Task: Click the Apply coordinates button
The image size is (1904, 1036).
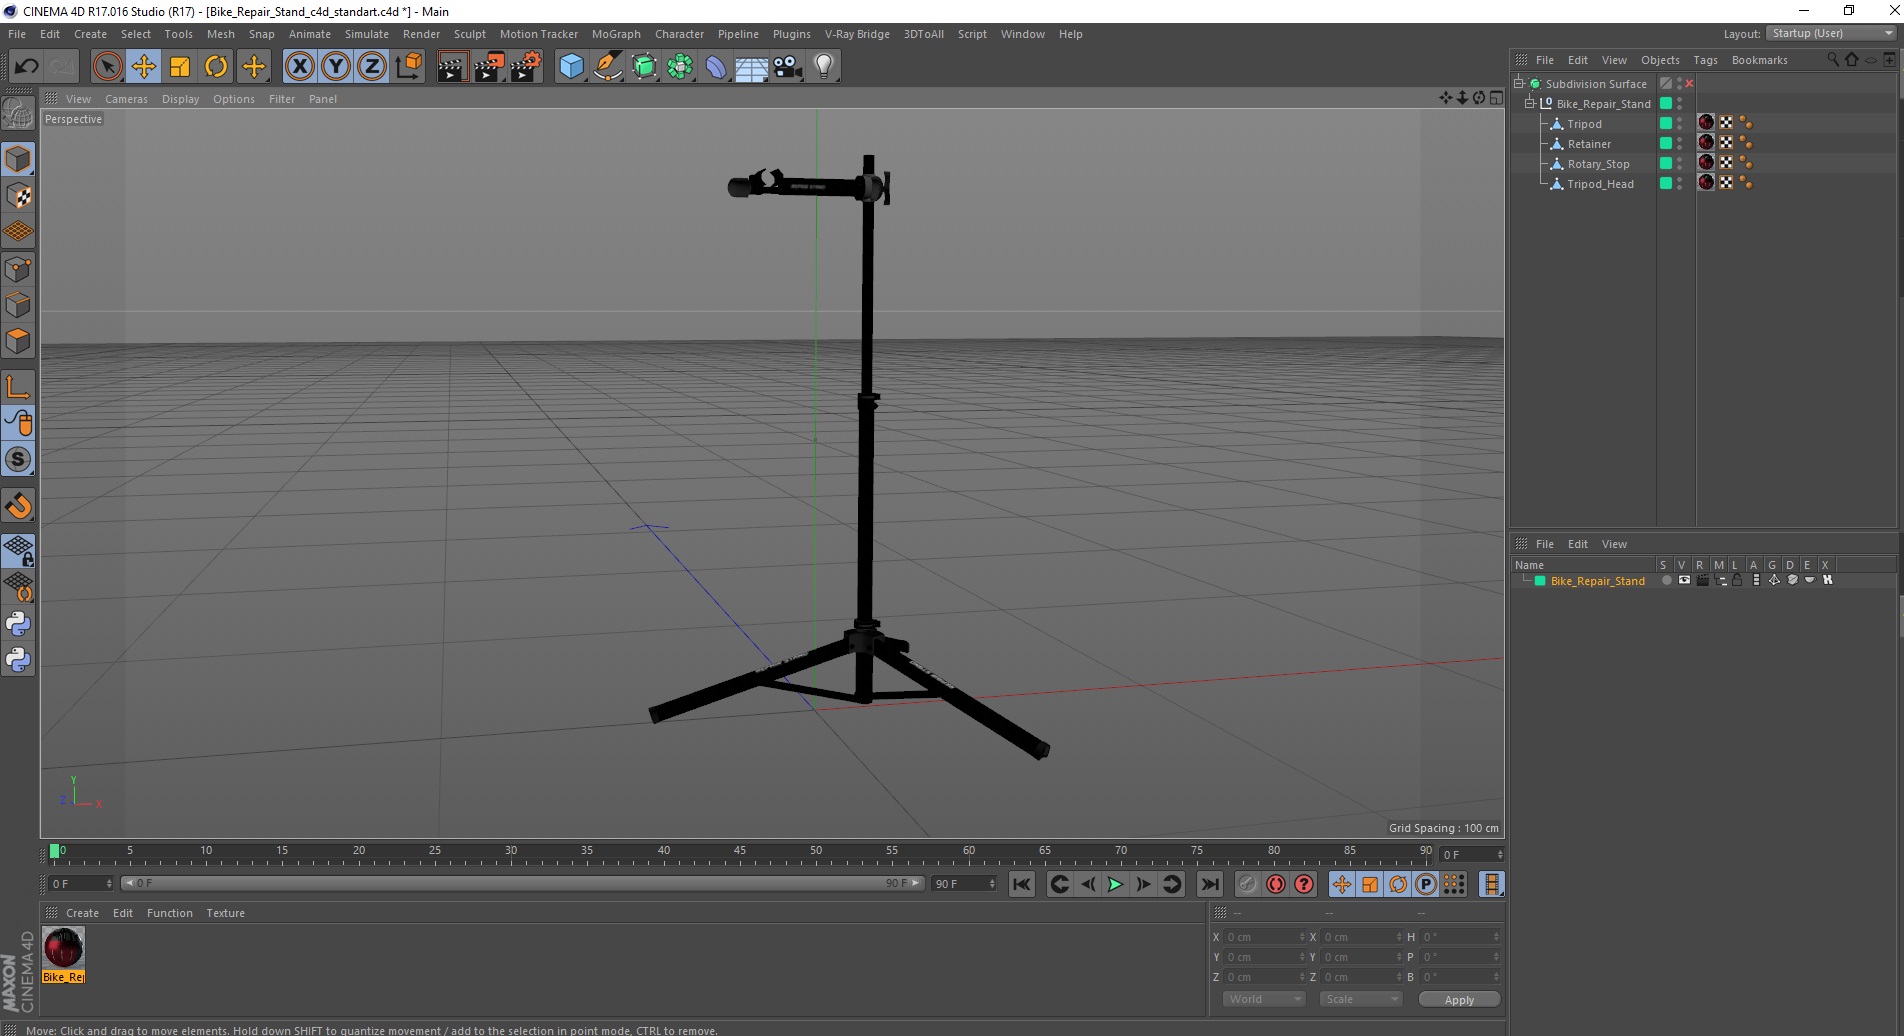Action: [1459, 1000]
